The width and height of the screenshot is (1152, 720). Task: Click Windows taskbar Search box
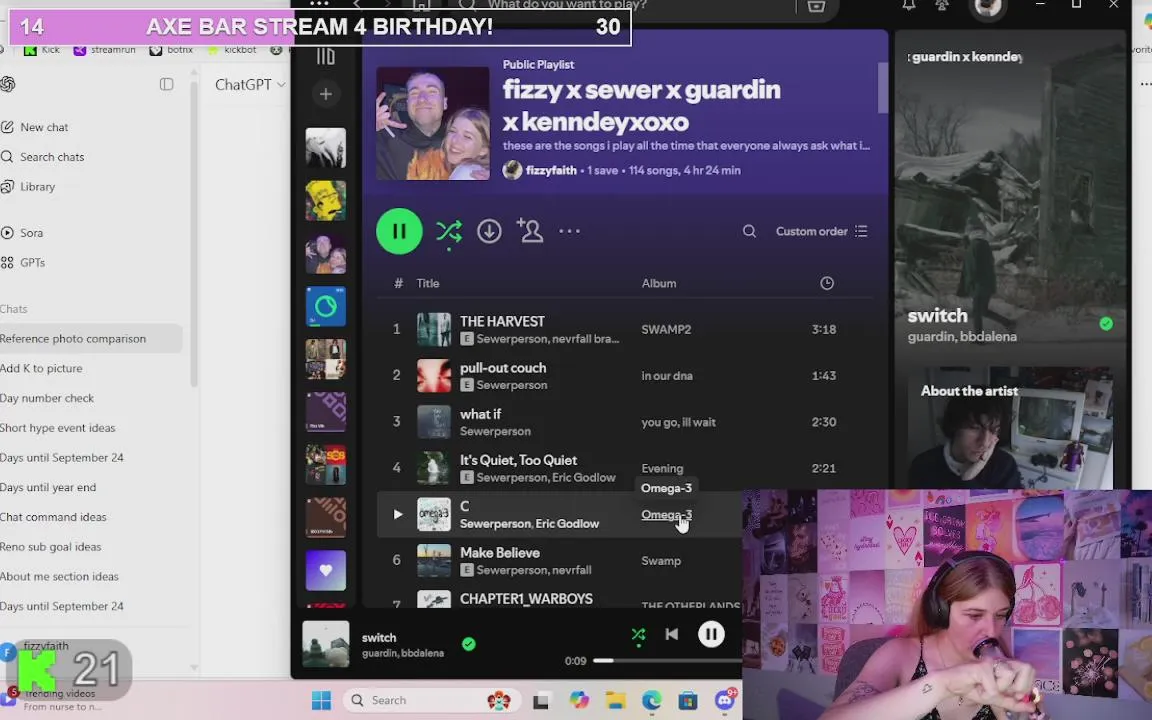click(x=432, y=700)
